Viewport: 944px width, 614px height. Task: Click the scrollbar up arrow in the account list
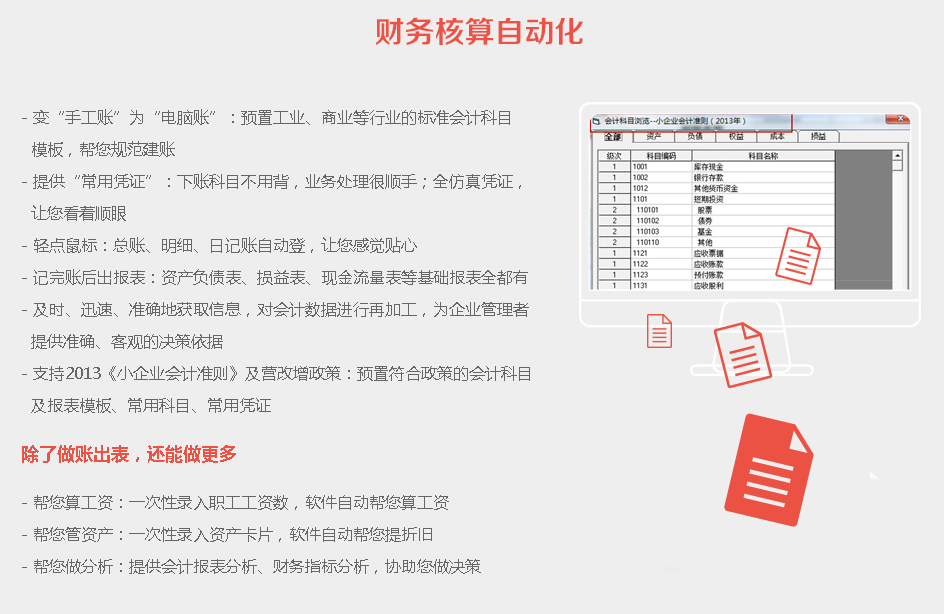click(x=897, y=156)
